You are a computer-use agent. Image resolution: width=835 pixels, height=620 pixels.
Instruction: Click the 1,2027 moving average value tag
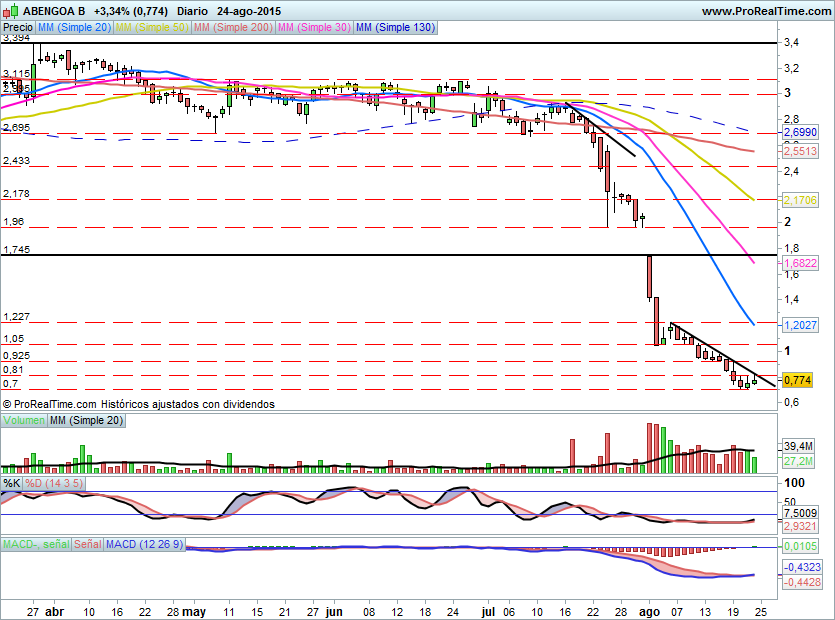[x=800, y=325]
